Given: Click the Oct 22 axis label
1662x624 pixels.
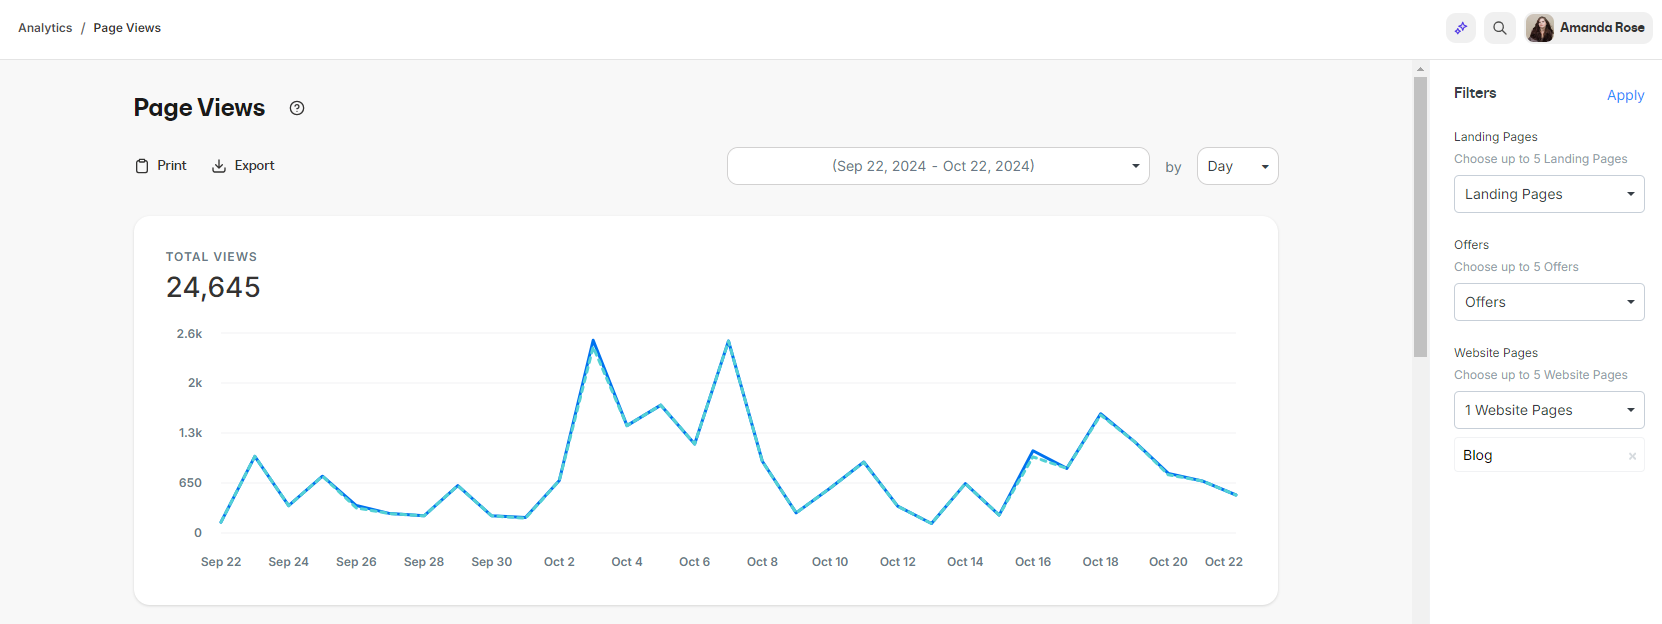Looking at the screenshot, I should click(x=1224, y=562).
